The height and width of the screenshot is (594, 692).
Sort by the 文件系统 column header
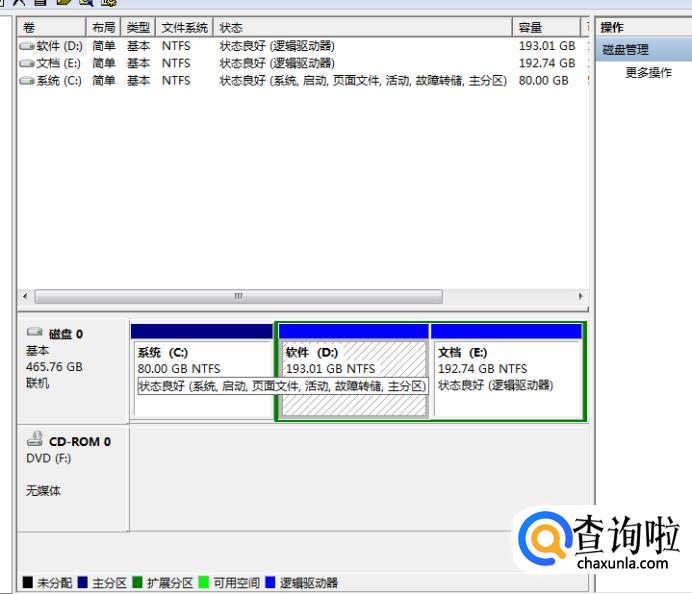coord(184,27)
